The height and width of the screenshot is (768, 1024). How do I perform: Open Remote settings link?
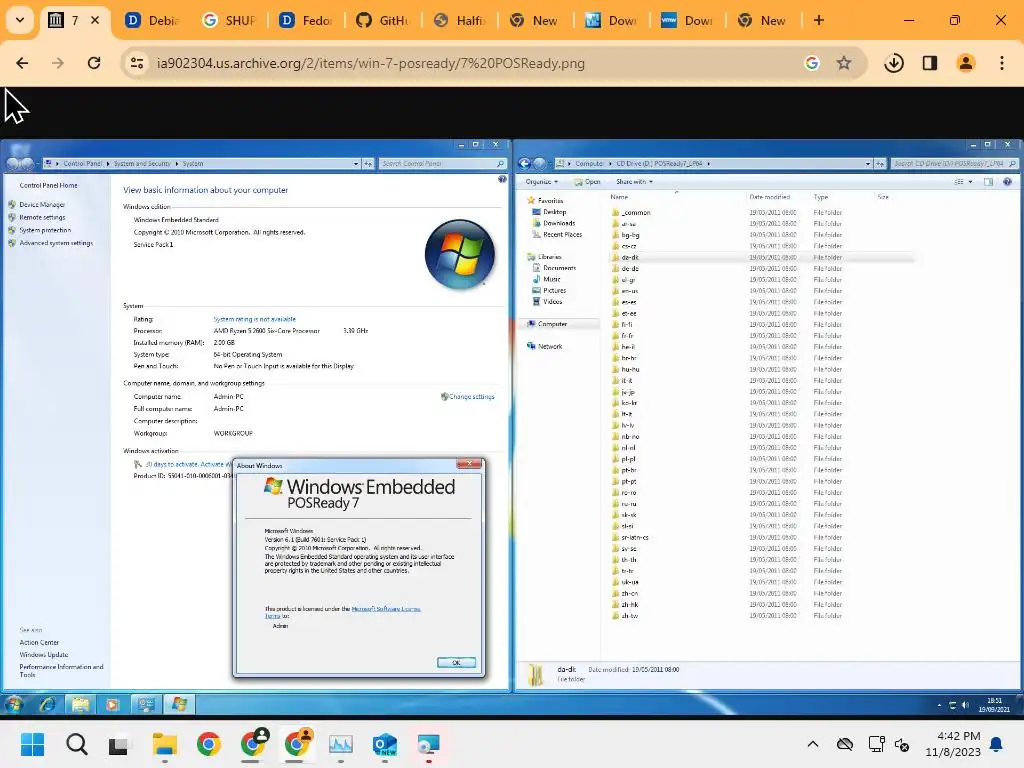pos(42,217)
